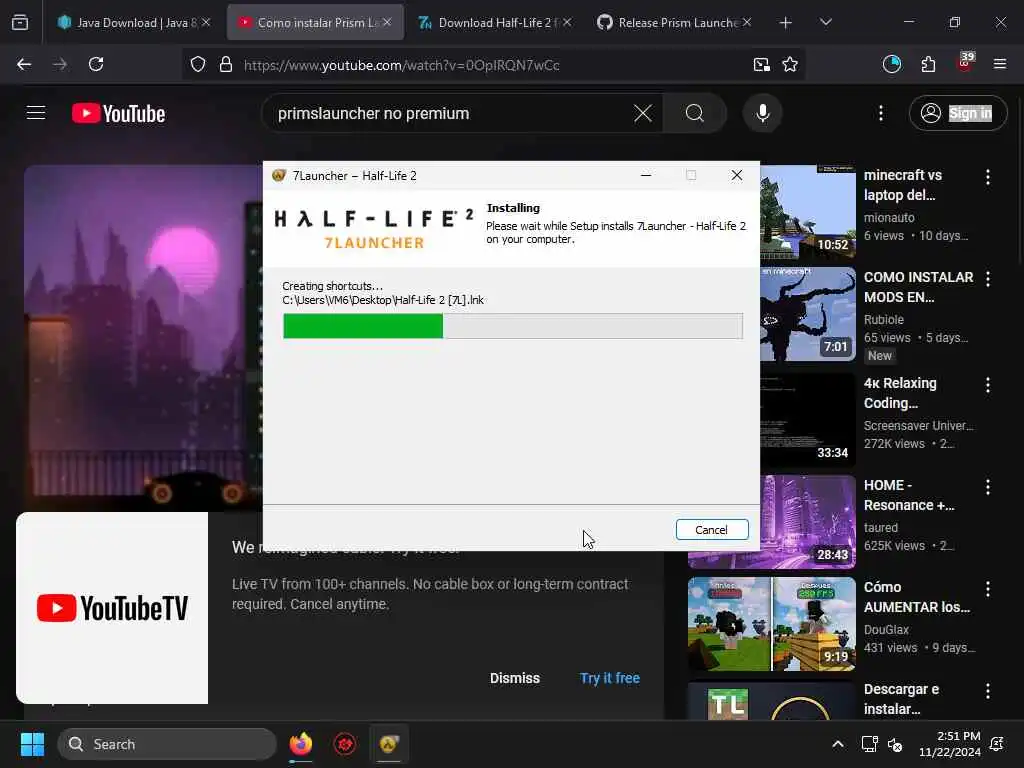The image size is (1024, 768).
Task: Open COMO INSTALAR MODS video title
Action: point(918,287)
